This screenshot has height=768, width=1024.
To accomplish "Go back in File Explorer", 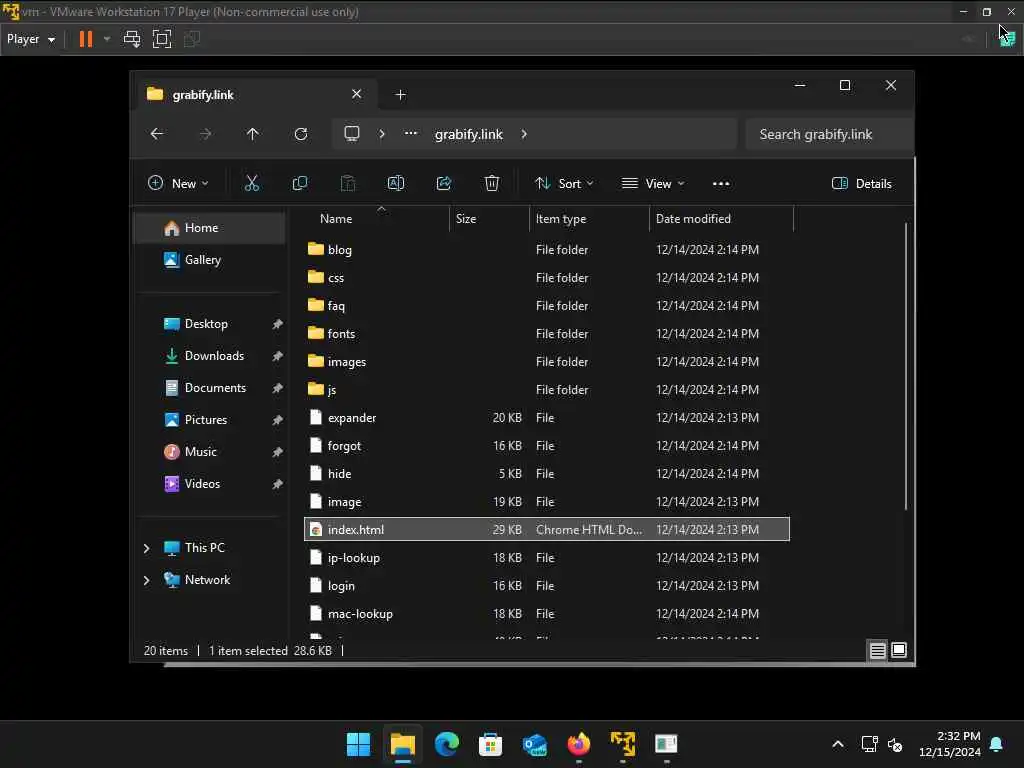I will (x=157, y=134).
